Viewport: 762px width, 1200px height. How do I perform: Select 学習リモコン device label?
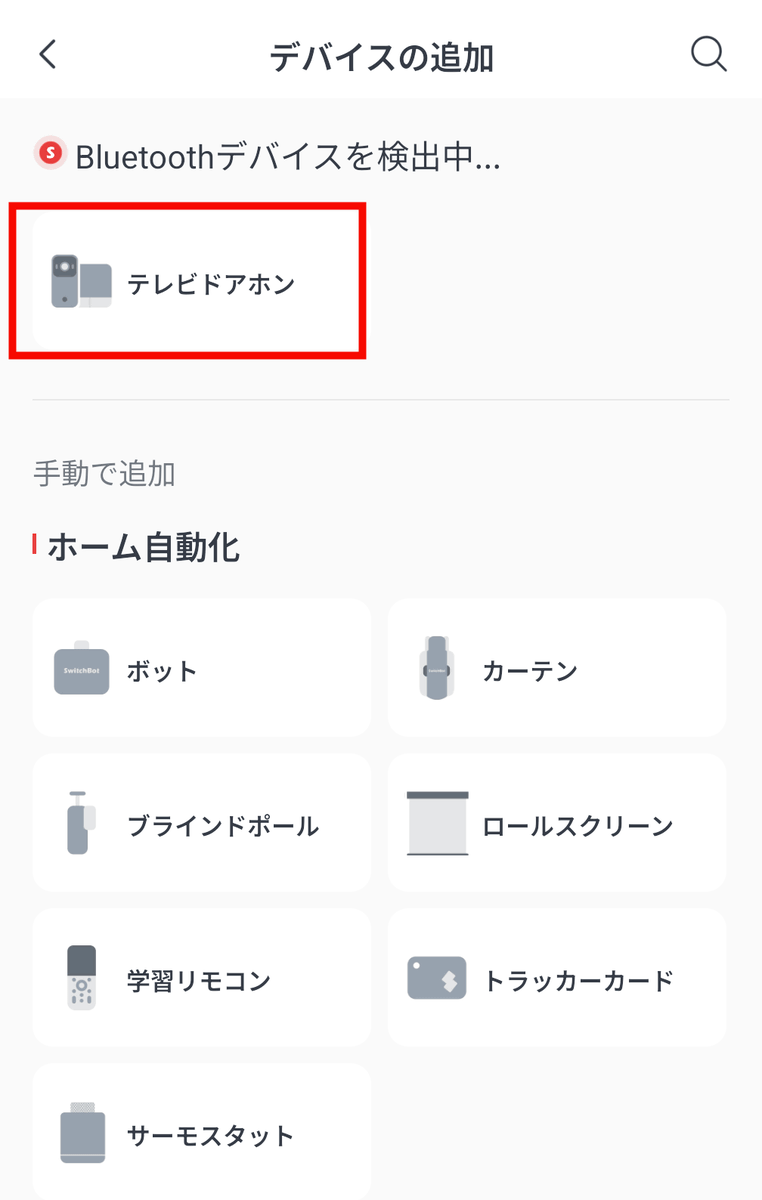(199, 981)
